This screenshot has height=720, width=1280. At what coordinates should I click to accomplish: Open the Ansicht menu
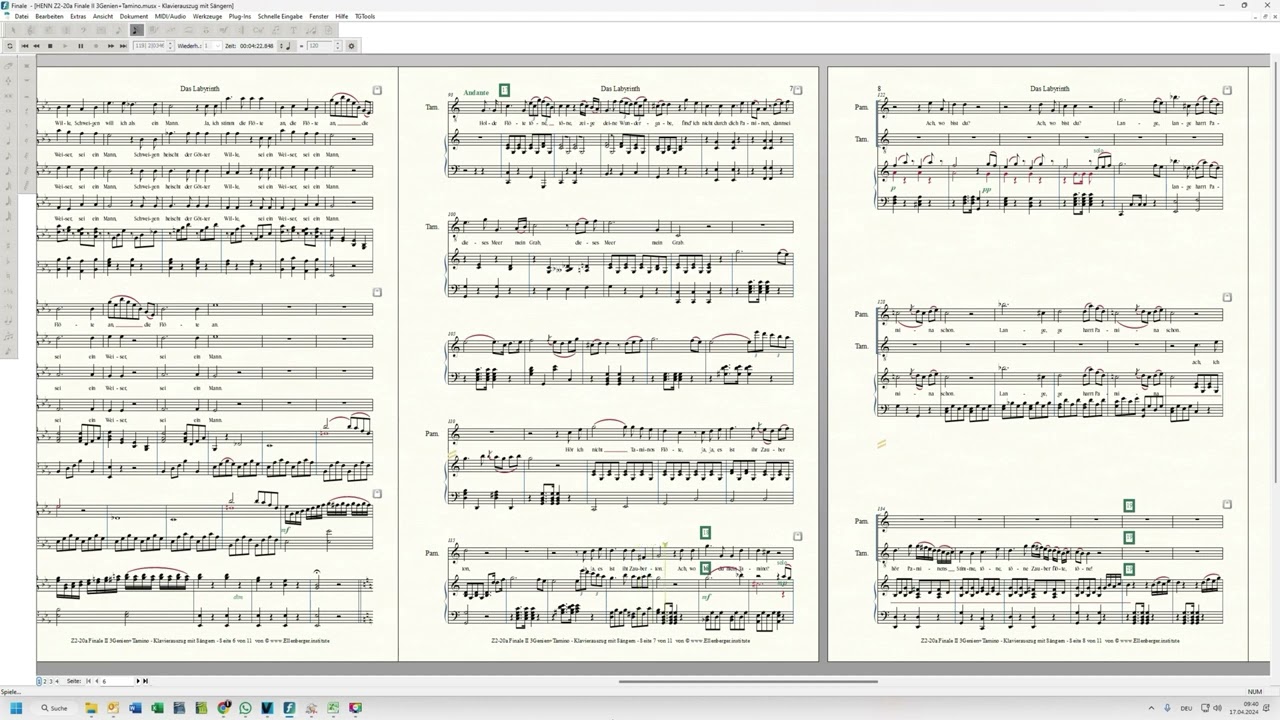click(103, 17)
